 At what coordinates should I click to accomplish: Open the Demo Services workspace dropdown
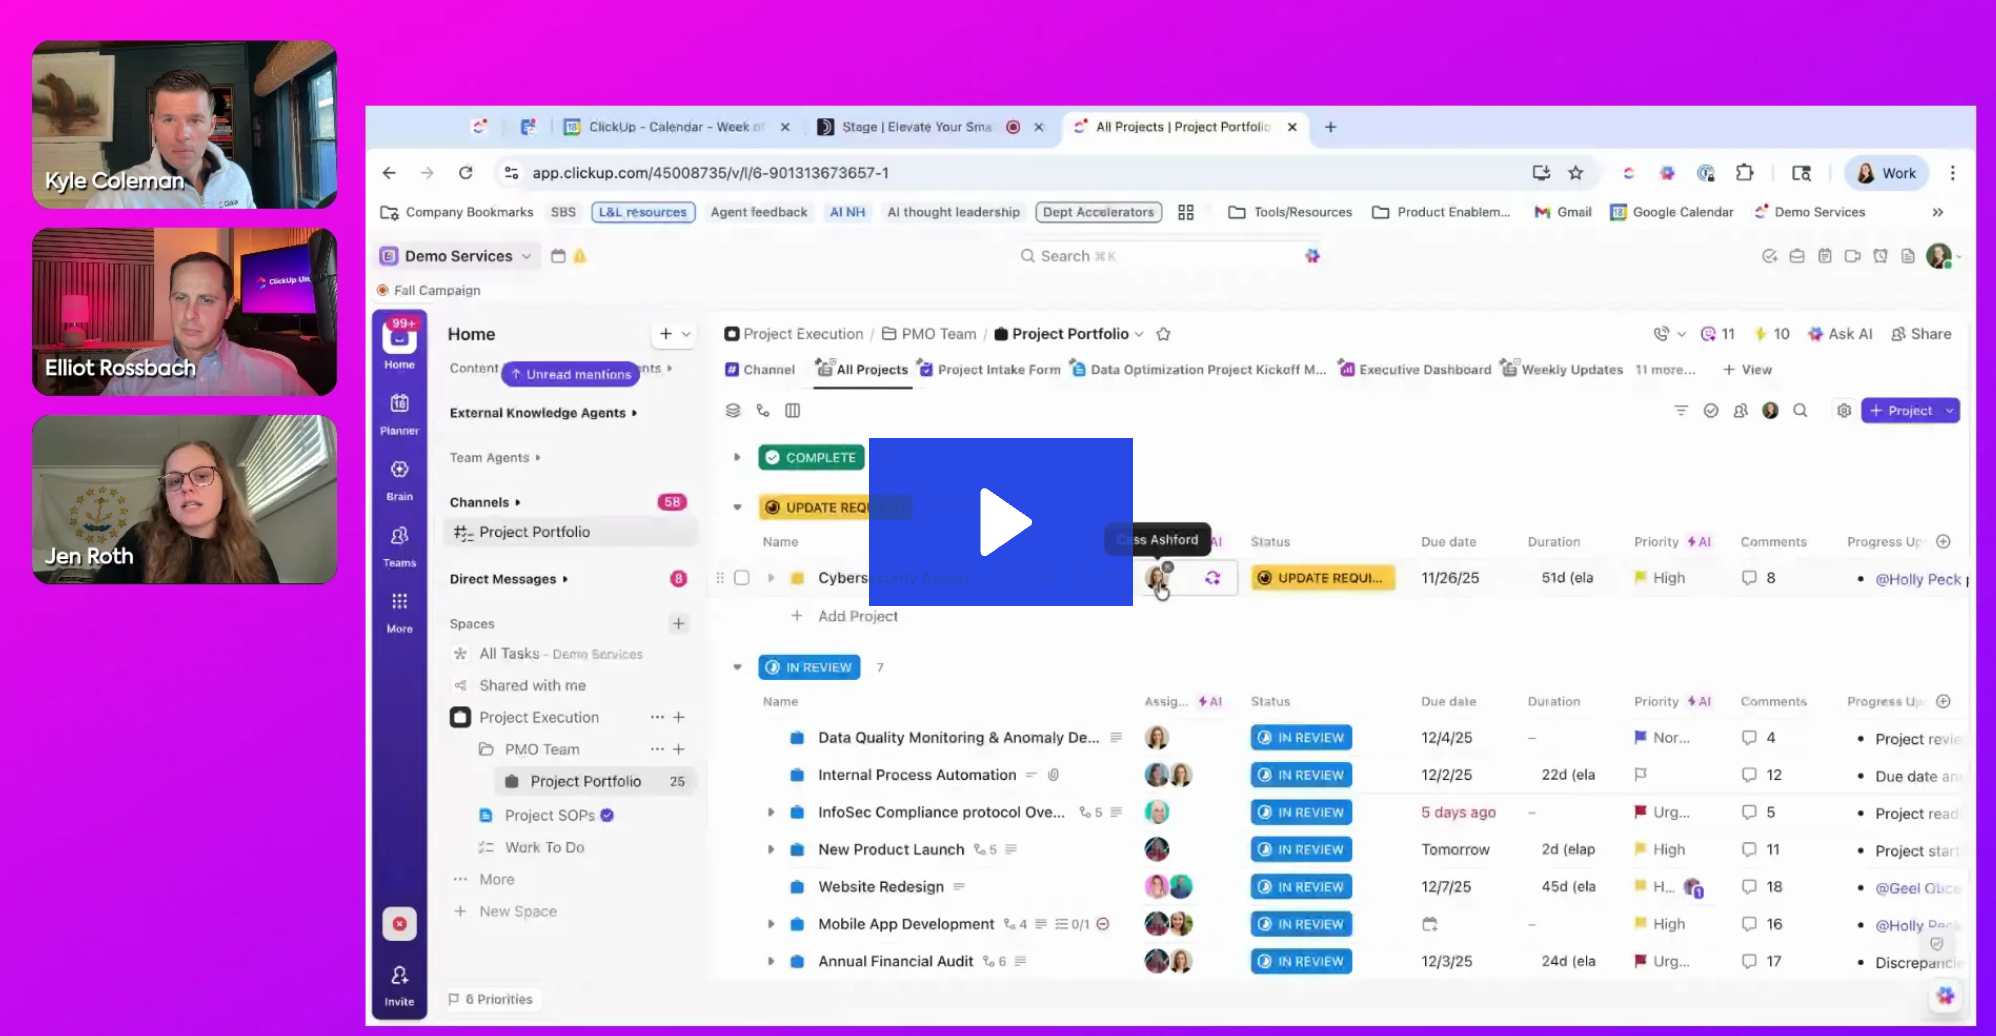tap(456, 256)
